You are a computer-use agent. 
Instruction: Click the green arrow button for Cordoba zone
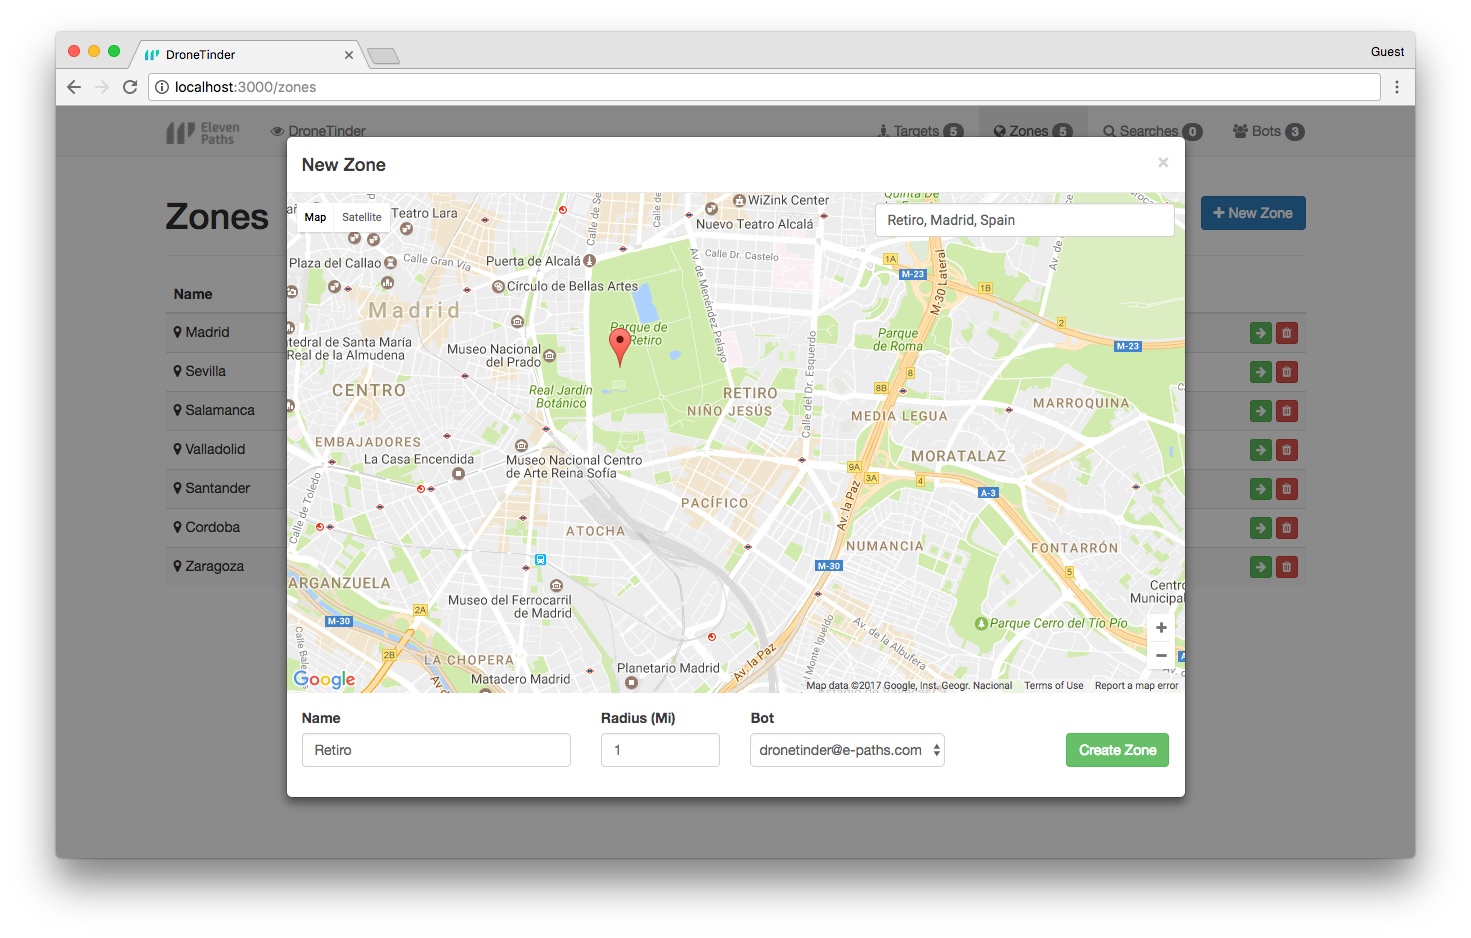[1261, 528]
